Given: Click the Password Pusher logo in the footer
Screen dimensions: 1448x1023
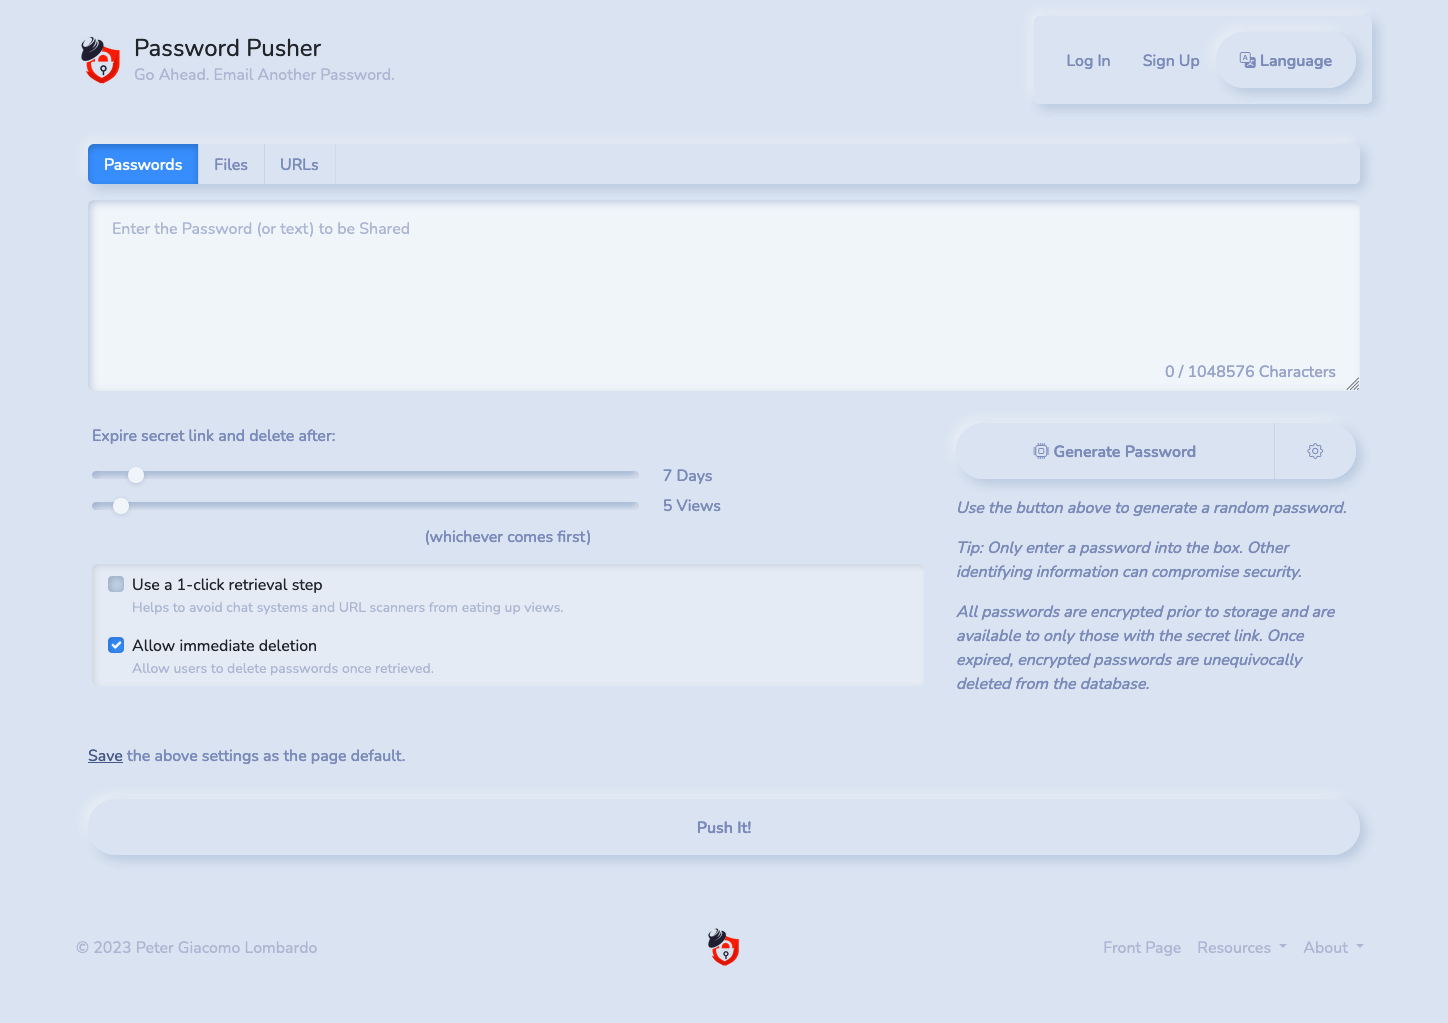Looking at the screenshot, I should tap(723, 947).
